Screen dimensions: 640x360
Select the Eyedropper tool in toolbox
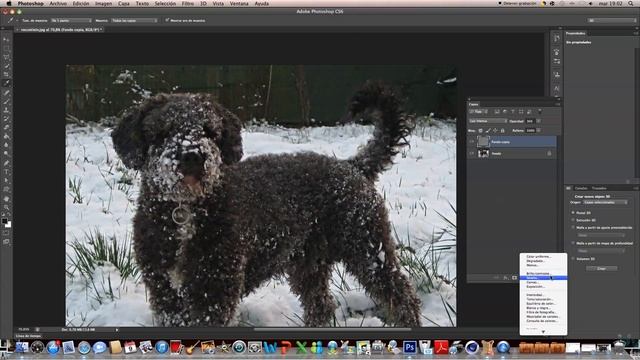pos(6,83)
